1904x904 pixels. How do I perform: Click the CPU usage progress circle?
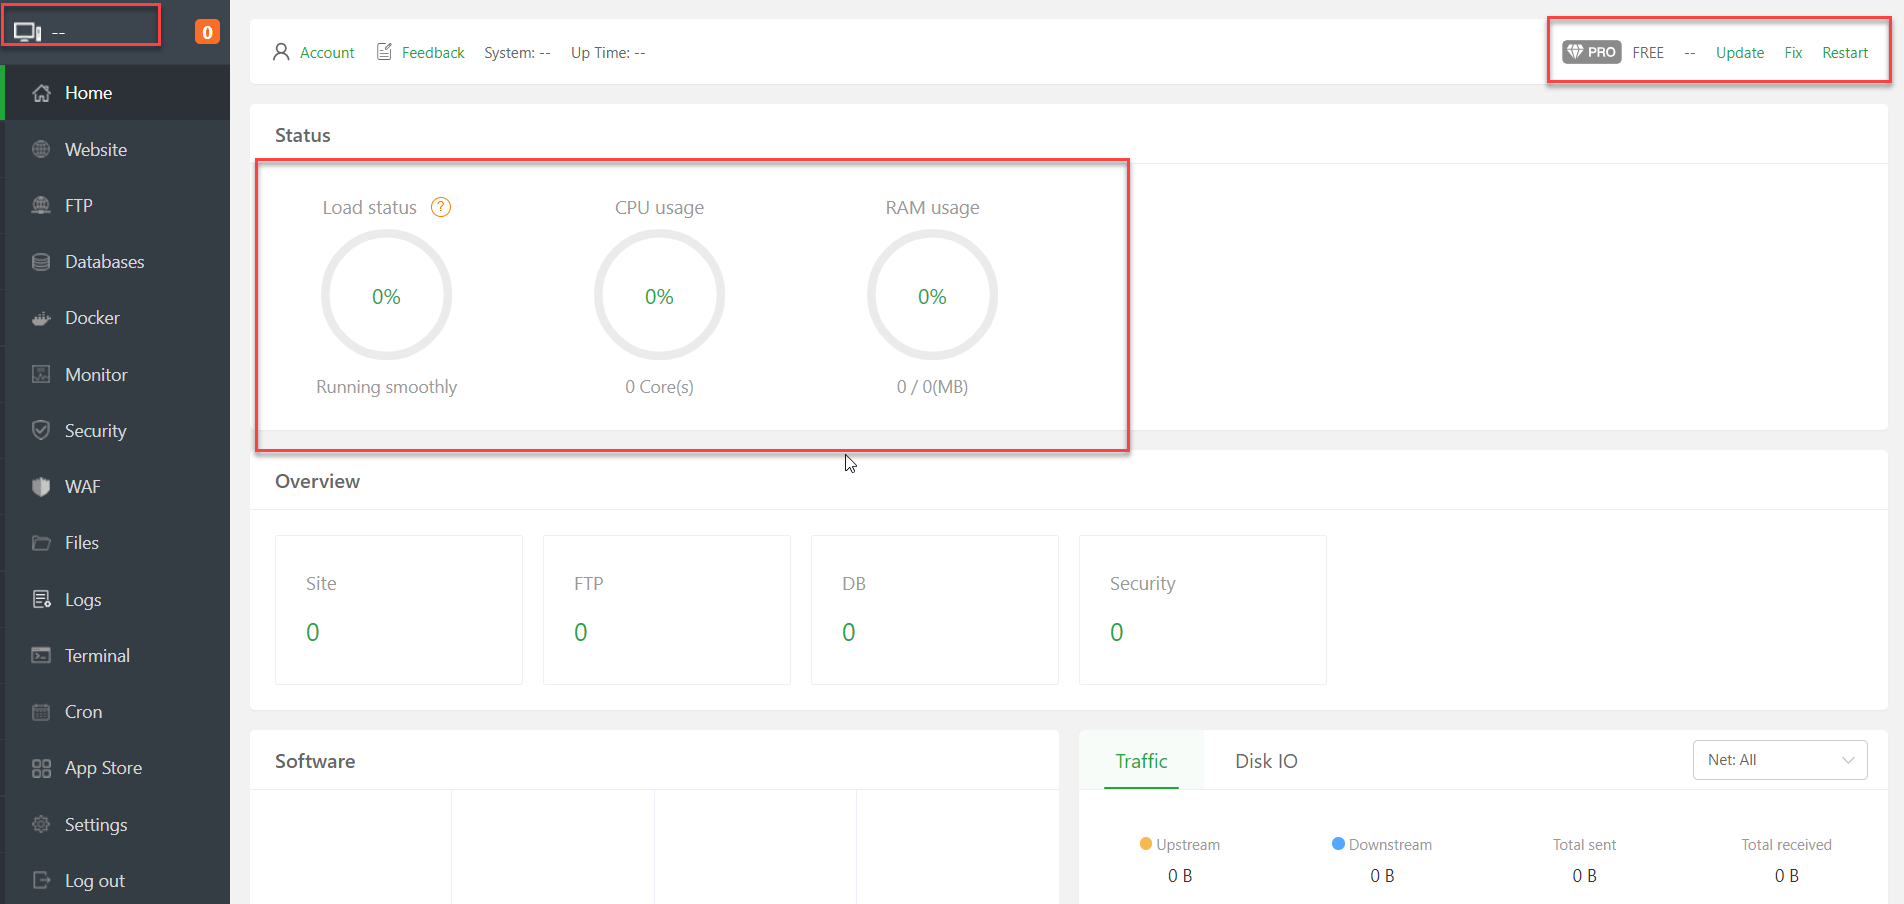pos(659,295)
